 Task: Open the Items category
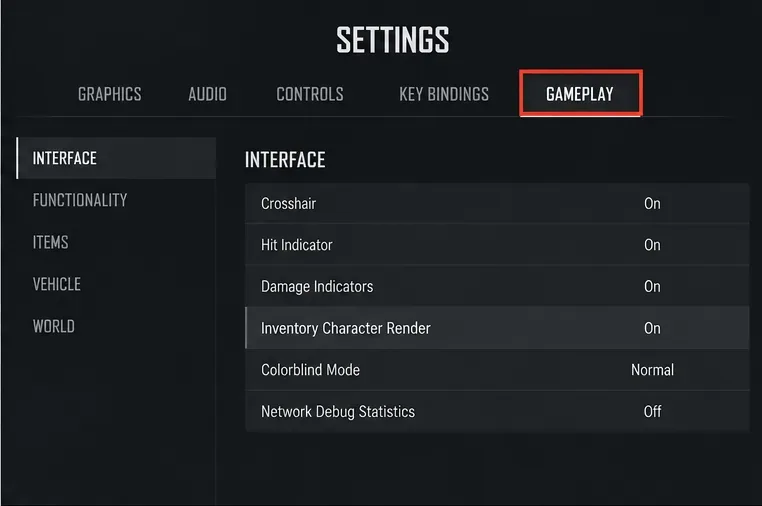point(51,242)
